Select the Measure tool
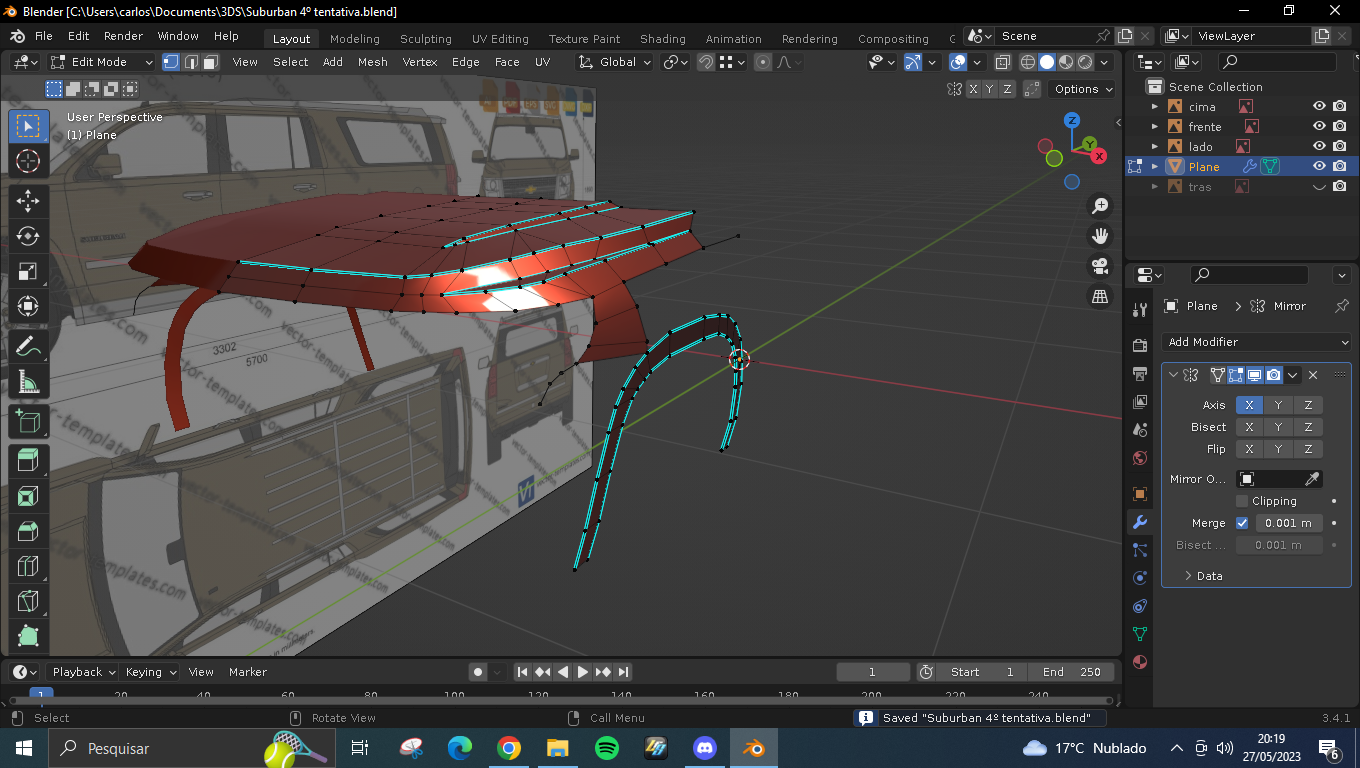The height and width of the screenshot is (768, 1360). click(x=28, y=382)
